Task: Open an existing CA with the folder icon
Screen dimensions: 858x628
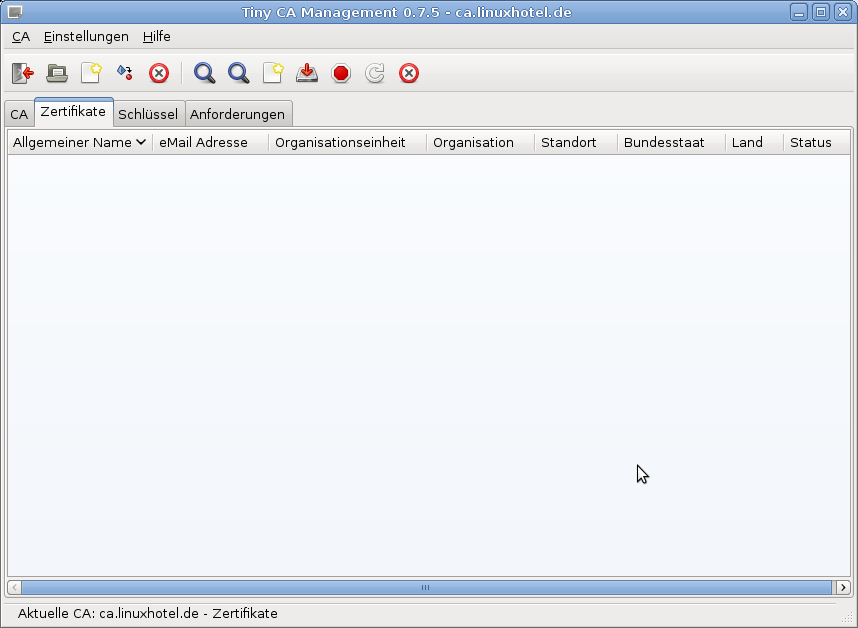Action: 56,73
